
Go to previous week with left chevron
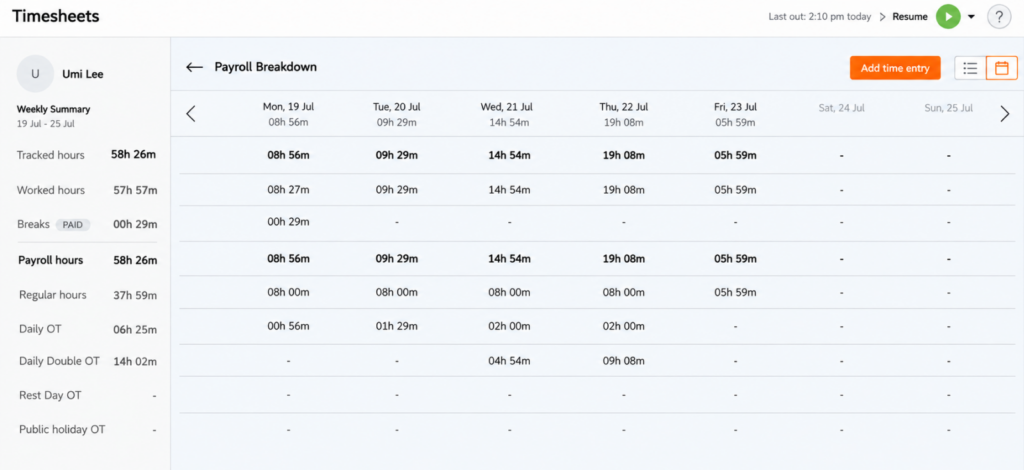191,114
